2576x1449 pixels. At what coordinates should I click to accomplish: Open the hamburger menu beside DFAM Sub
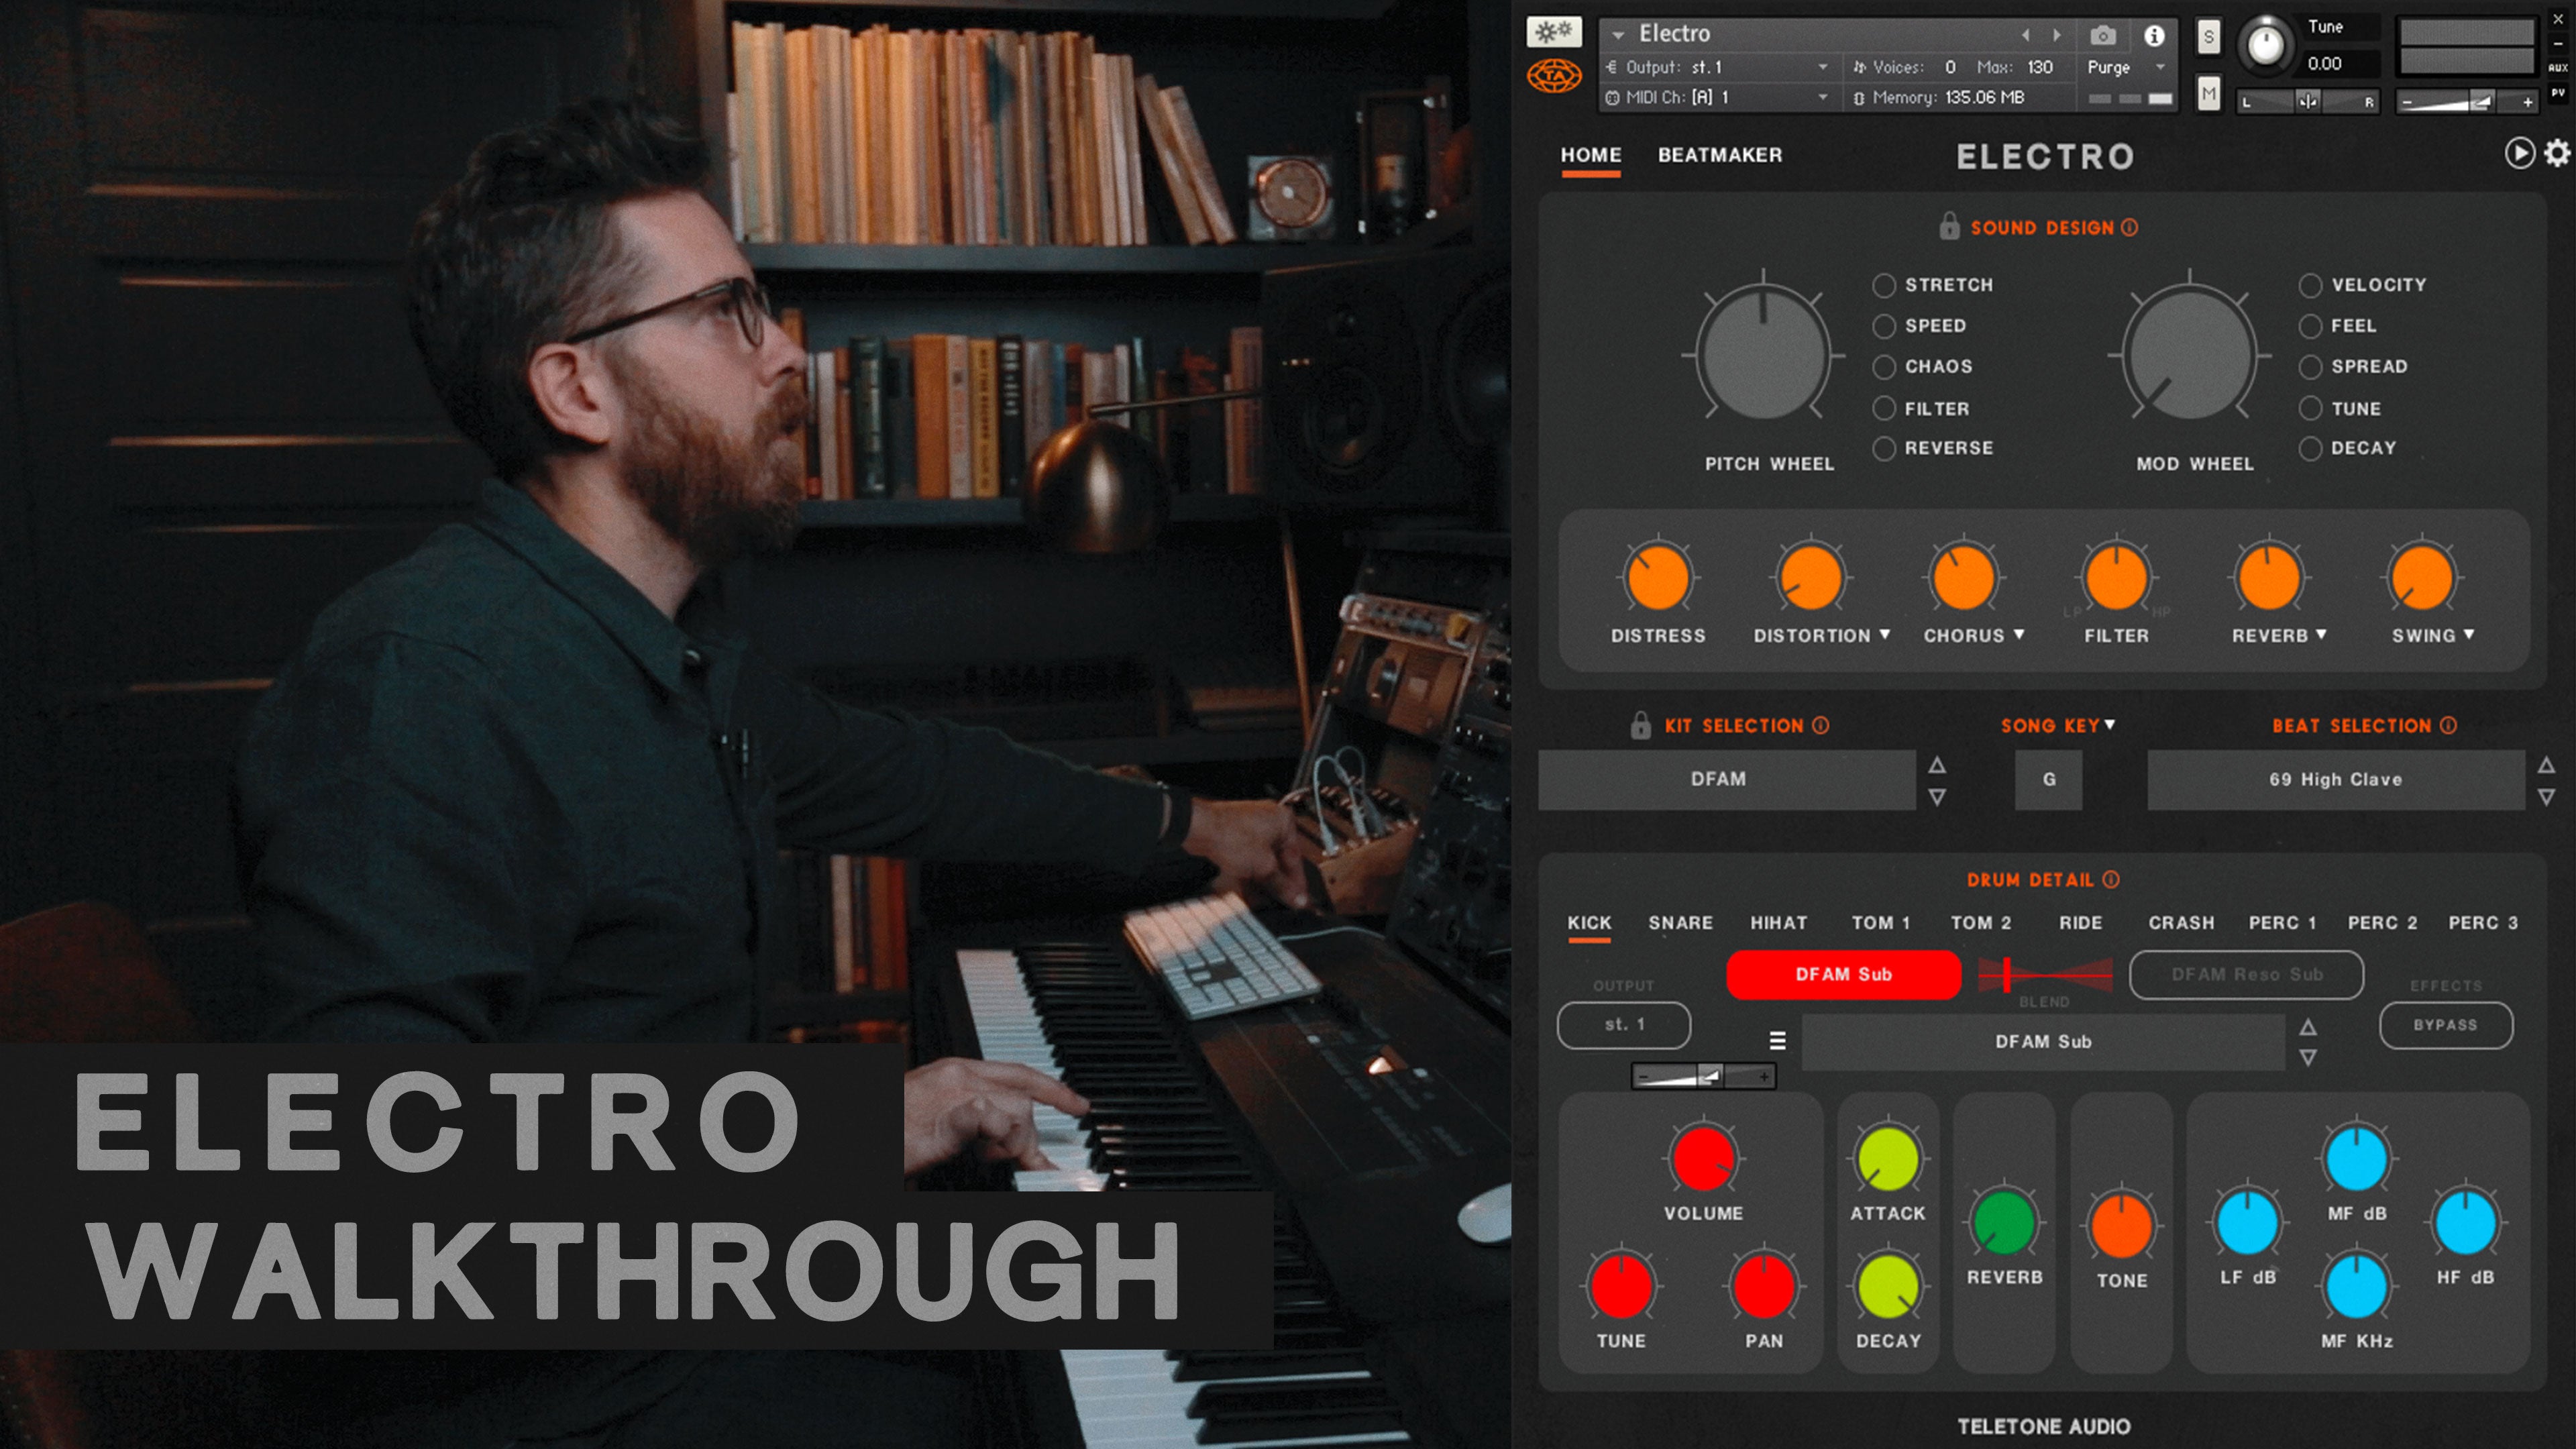pyautogui.click(x=1777, y=1040)
